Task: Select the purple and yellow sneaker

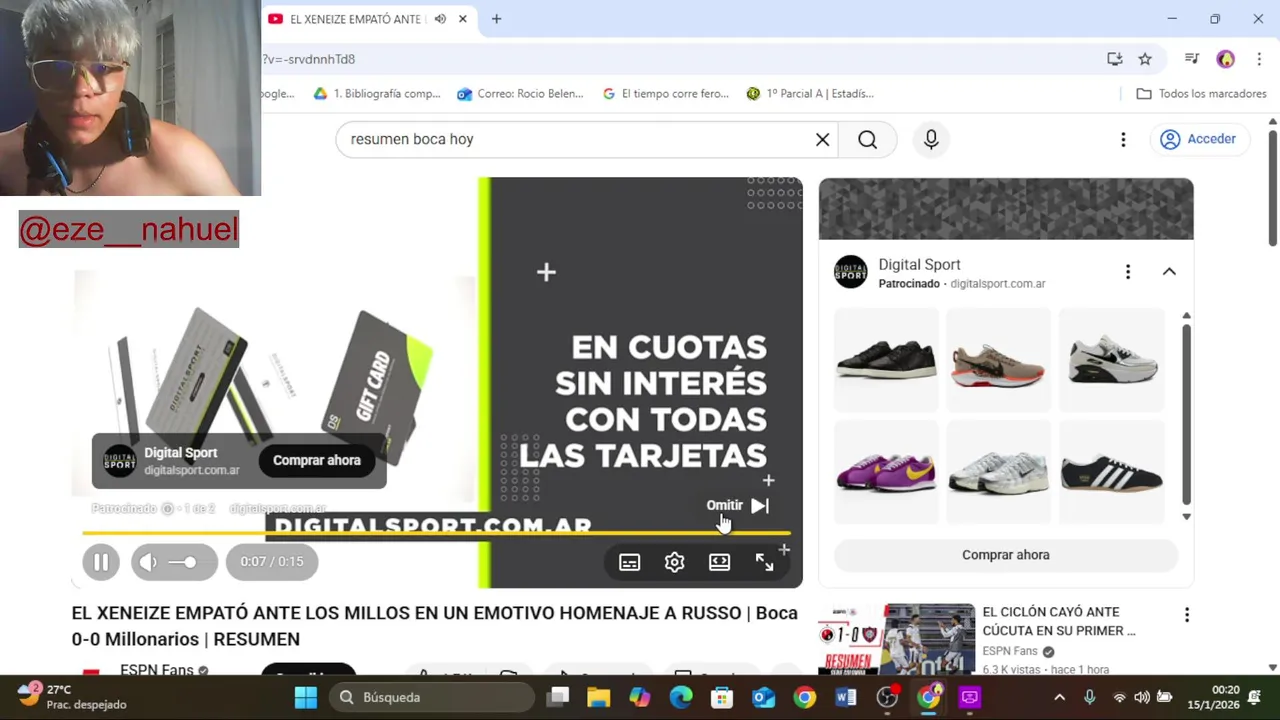Action: click(x=886, y=472)
